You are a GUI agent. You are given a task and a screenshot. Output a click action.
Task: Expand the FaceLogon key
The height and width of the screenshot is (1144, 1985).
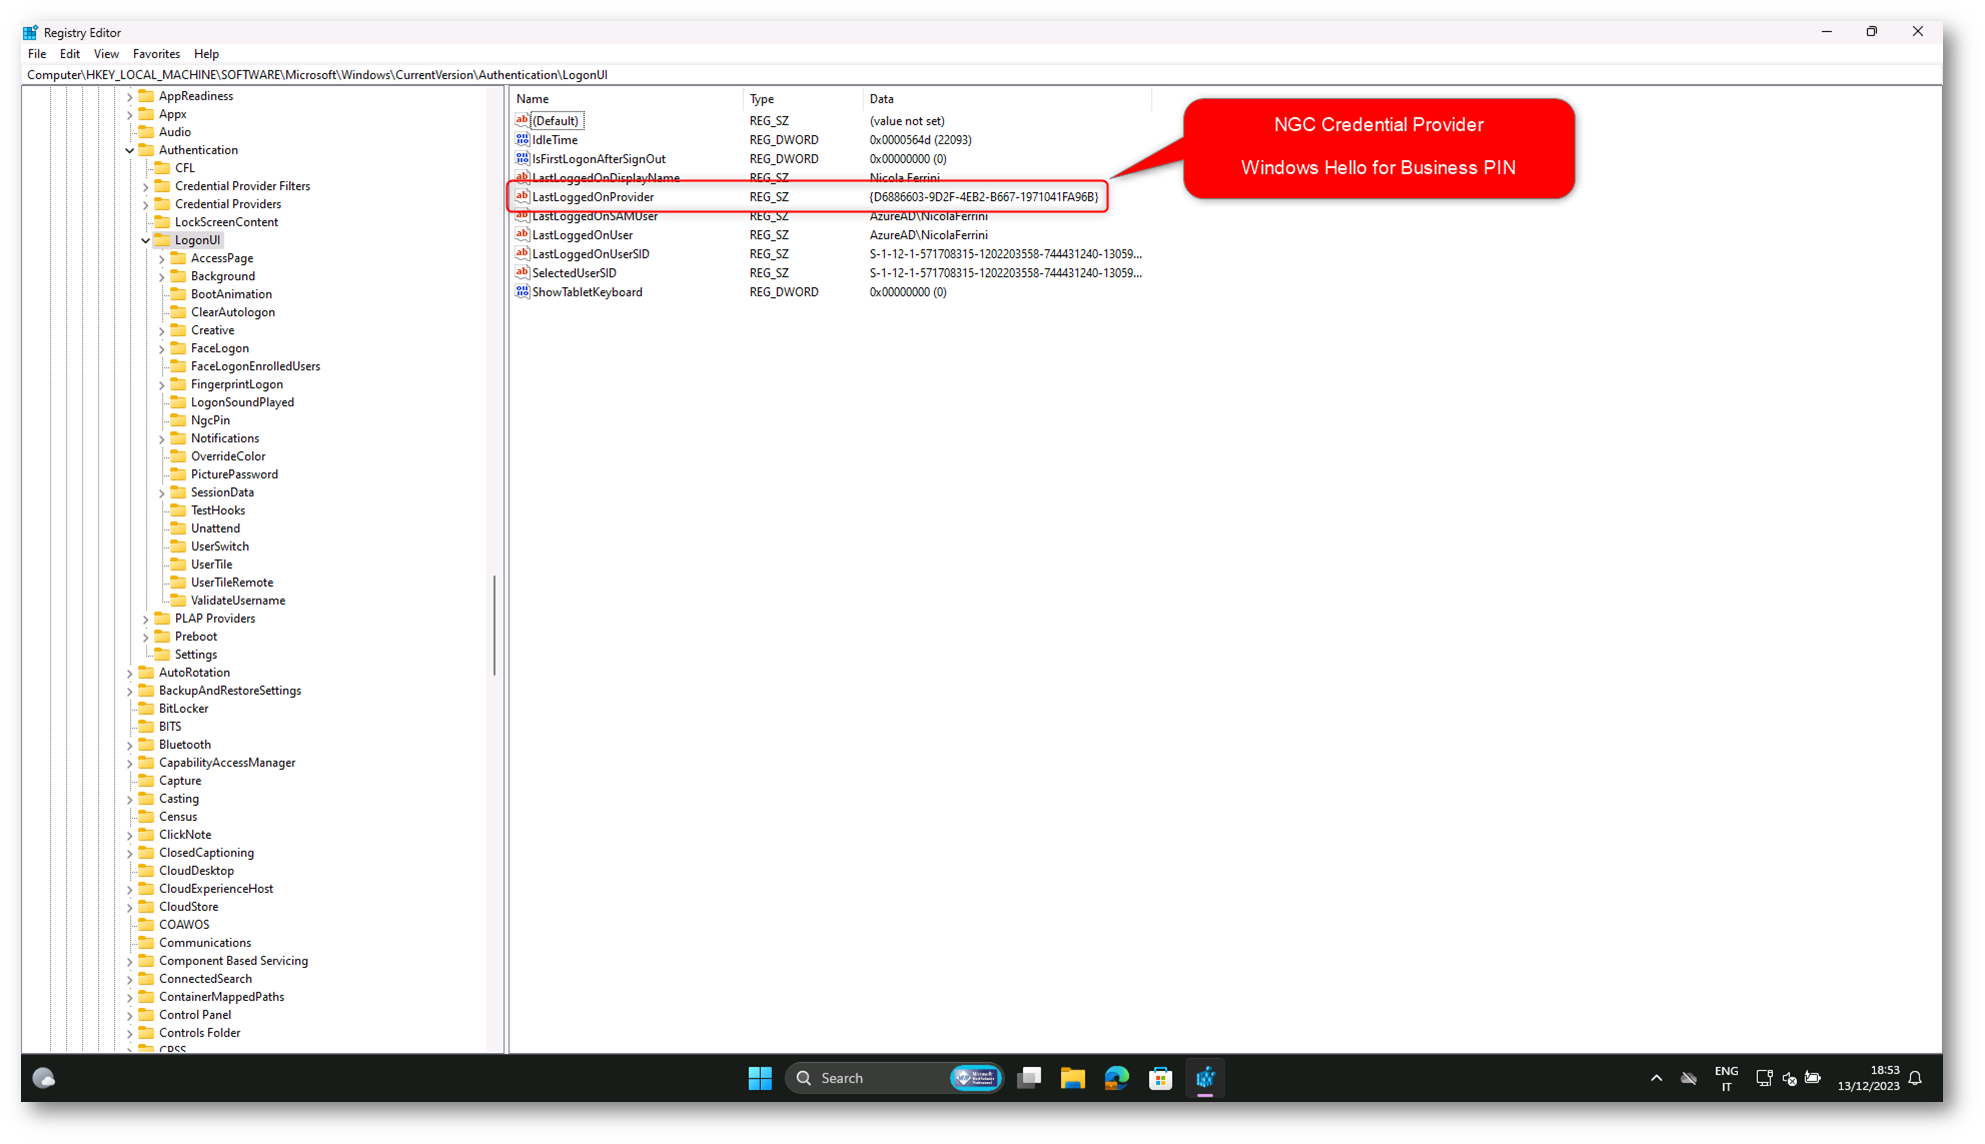point(162,348)
